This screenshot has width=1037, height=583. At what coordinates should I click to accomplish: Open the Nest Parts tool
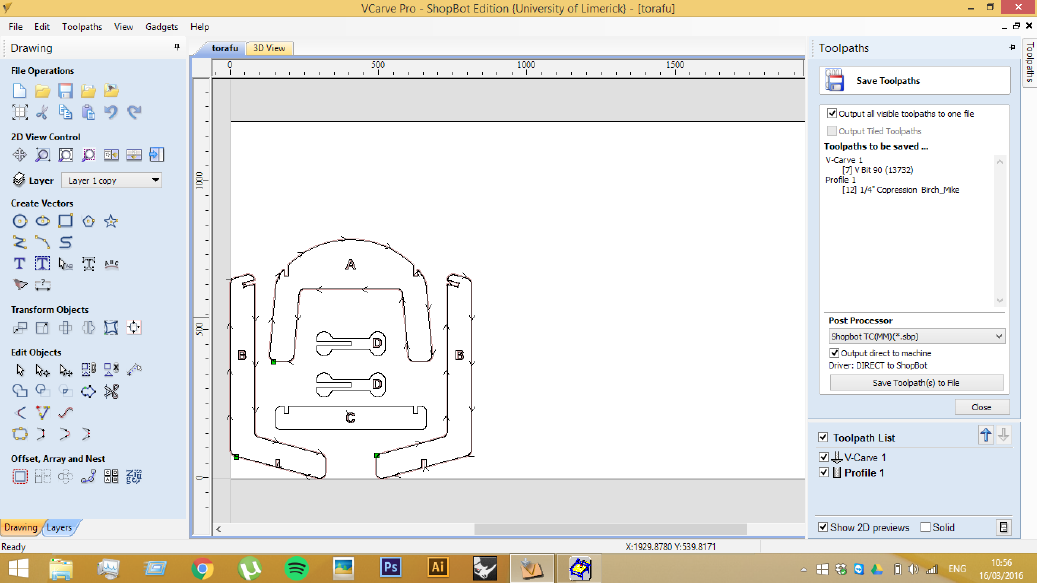tap(134, 477)
